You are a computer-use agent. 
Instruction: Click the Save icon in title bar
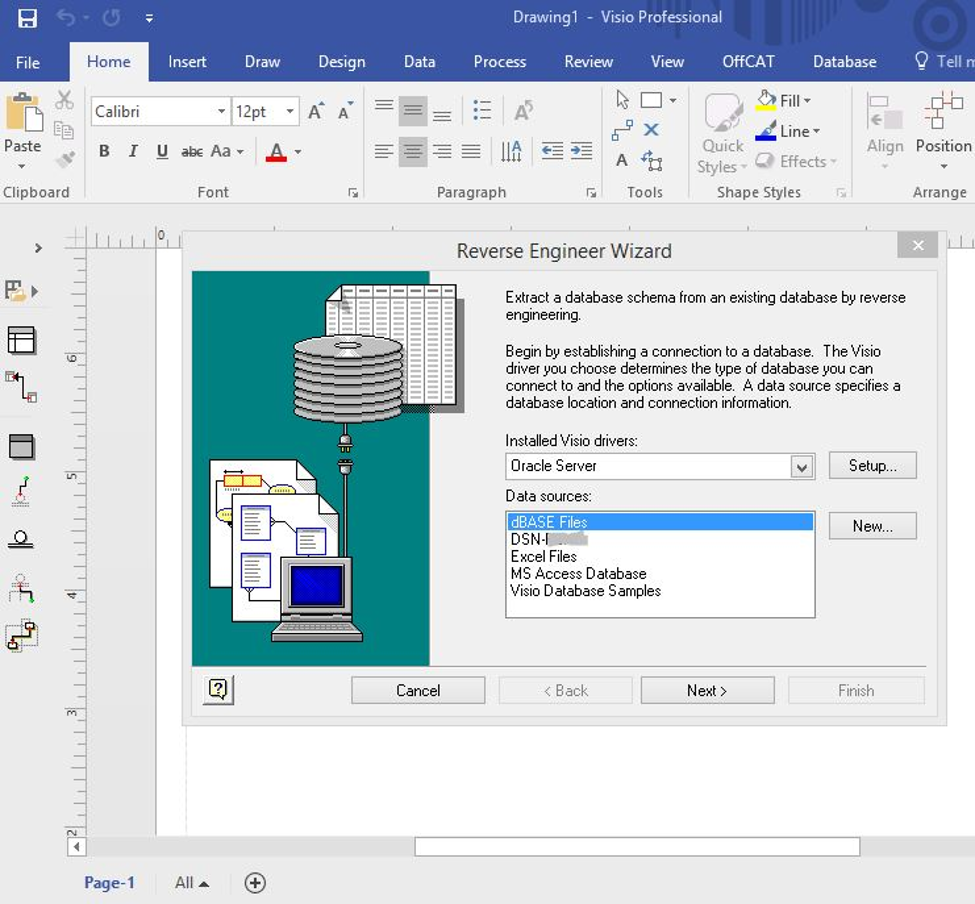click(27, 18)
